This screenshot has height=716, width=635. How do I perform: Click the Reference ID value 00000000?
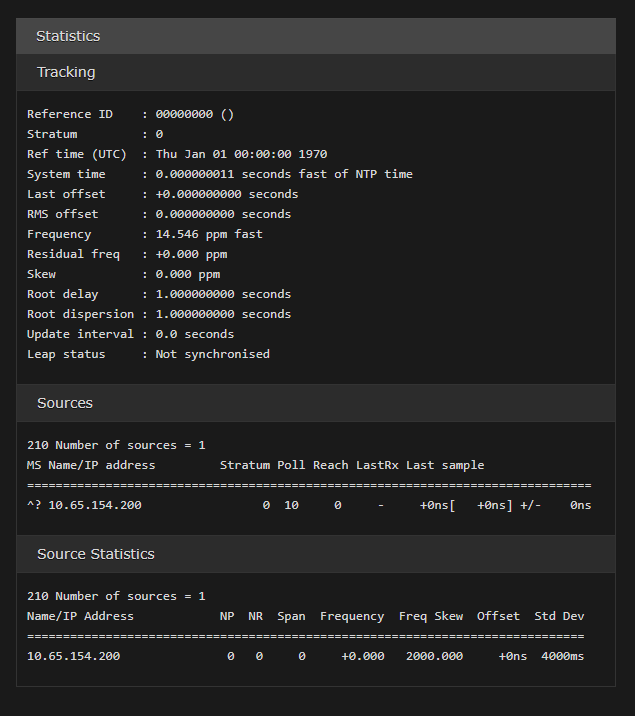point(184,114)
